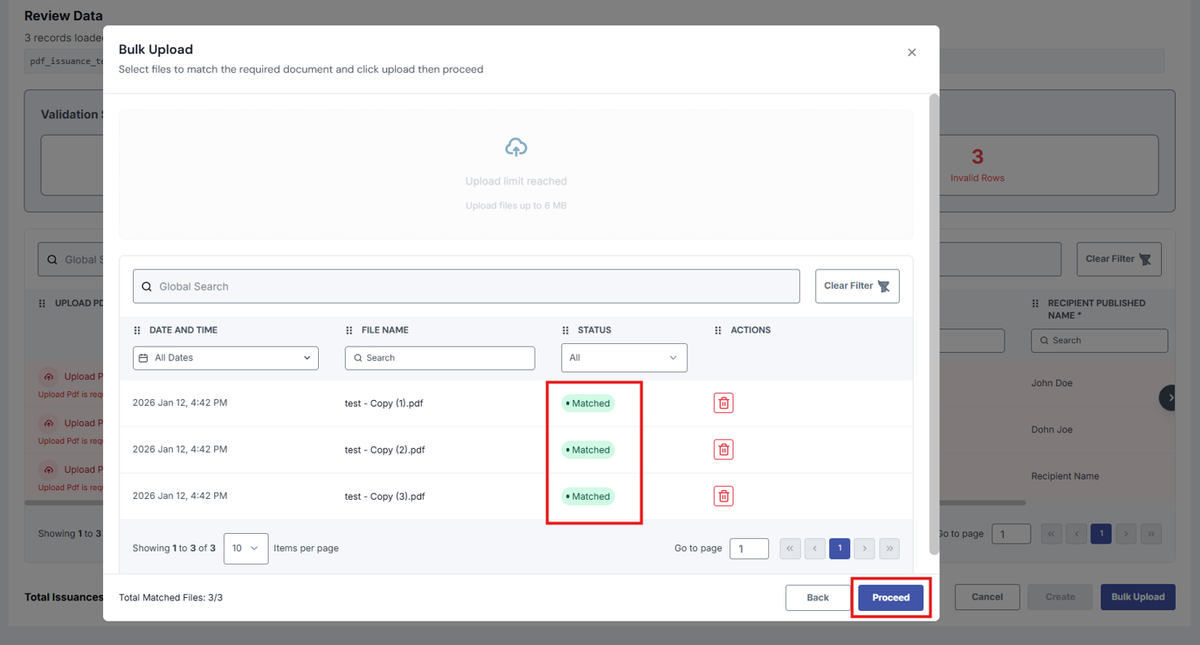
Task: Go to the dialog's last page
Action: tap(890, 549)
